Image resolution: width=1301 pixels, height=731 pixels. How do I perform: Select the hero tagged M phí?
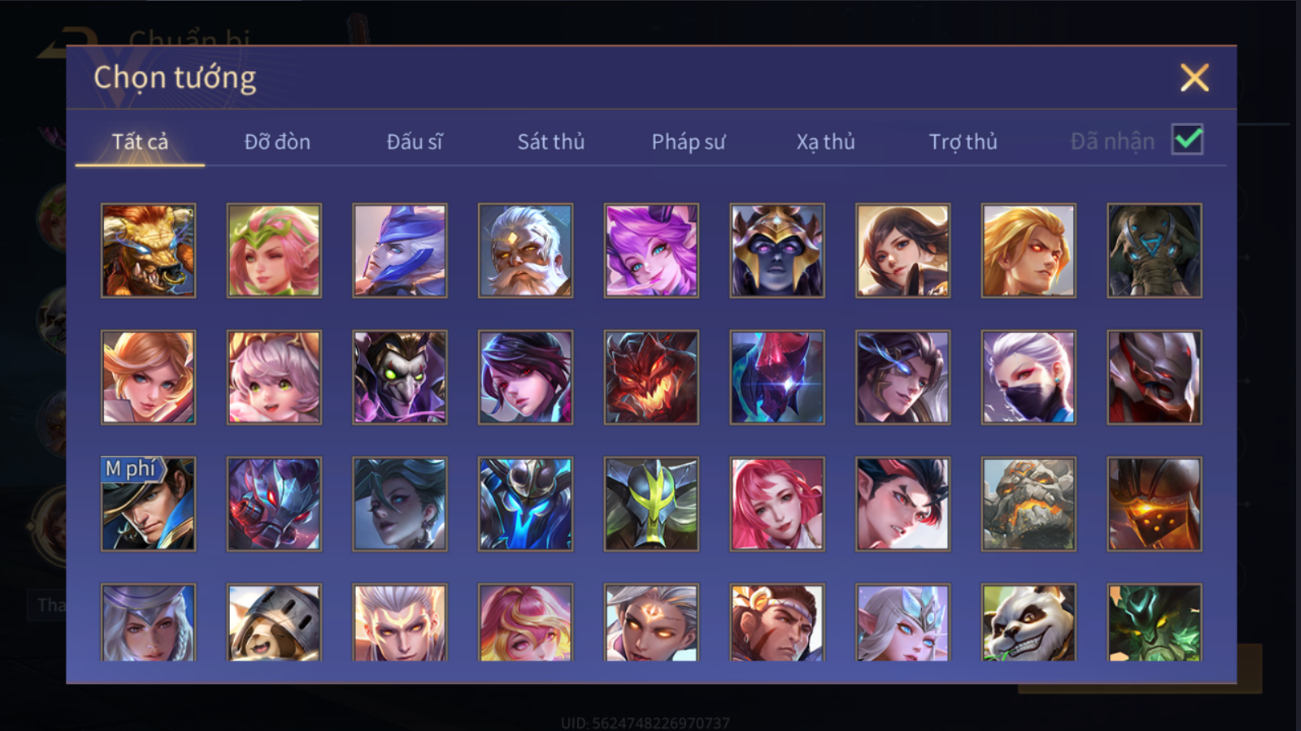(148, 504)
